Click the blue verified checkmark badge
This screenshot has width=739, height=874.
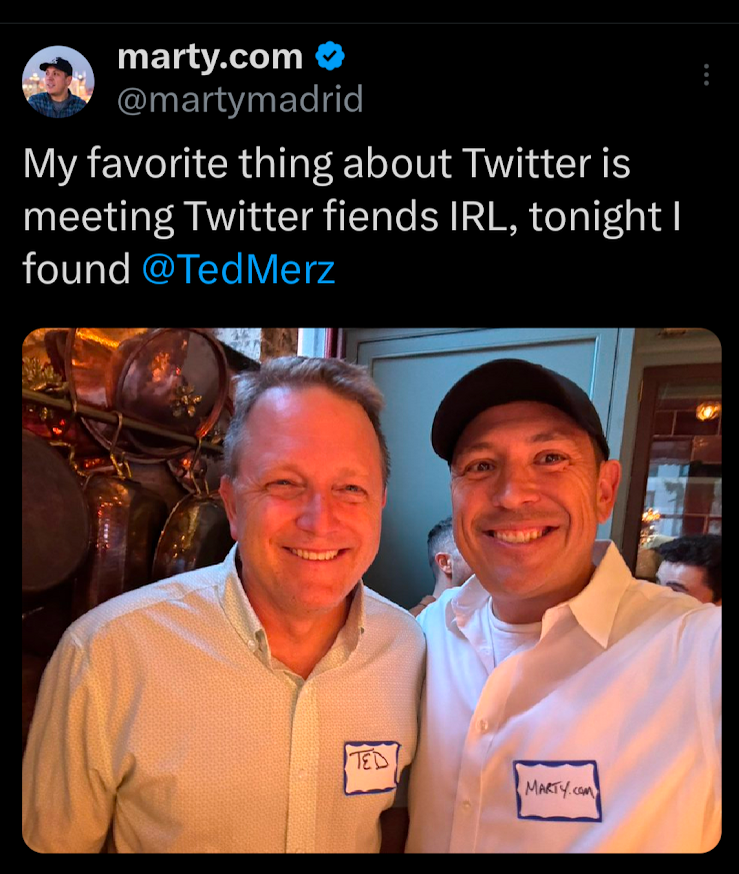[x=330, y=58]
